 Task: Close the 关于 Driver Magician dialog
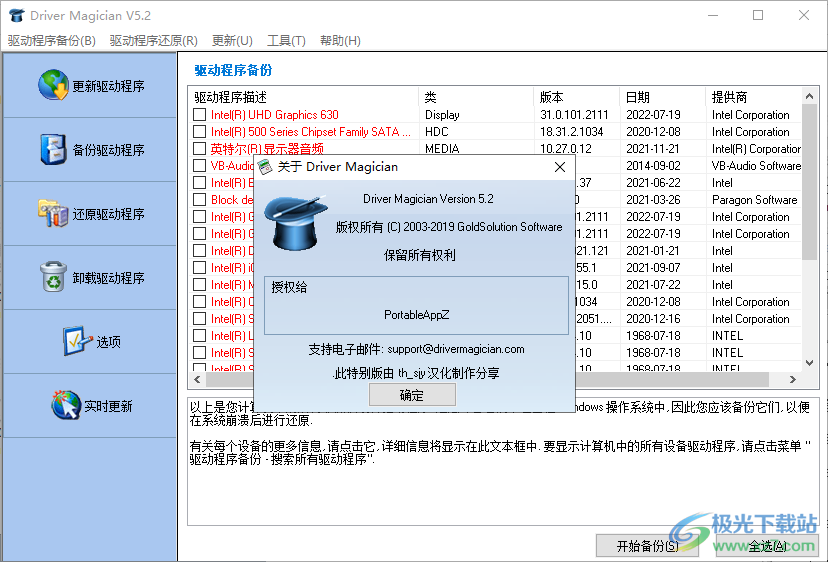pos(560,167)
